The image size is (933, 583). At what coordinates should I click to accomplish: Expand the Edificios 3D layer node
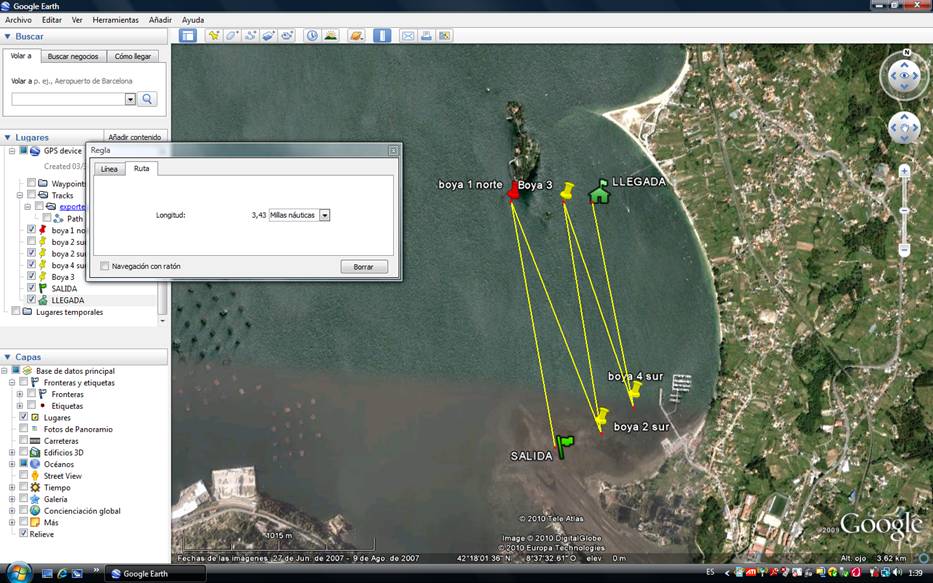click(x=12, y=452)
